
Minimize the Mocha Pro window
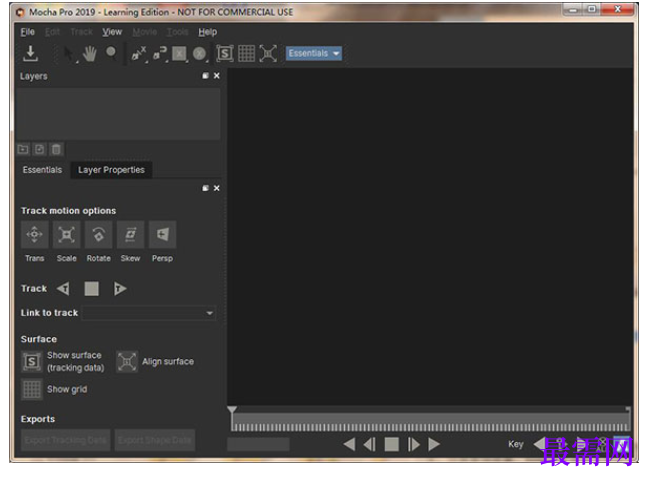point(573,9)
